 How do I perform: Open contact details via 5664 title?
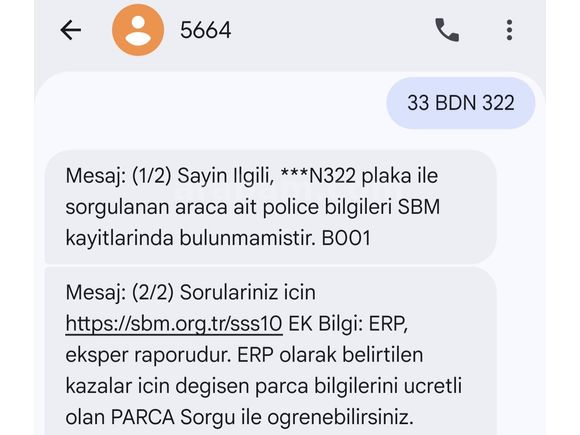[206, 30]
